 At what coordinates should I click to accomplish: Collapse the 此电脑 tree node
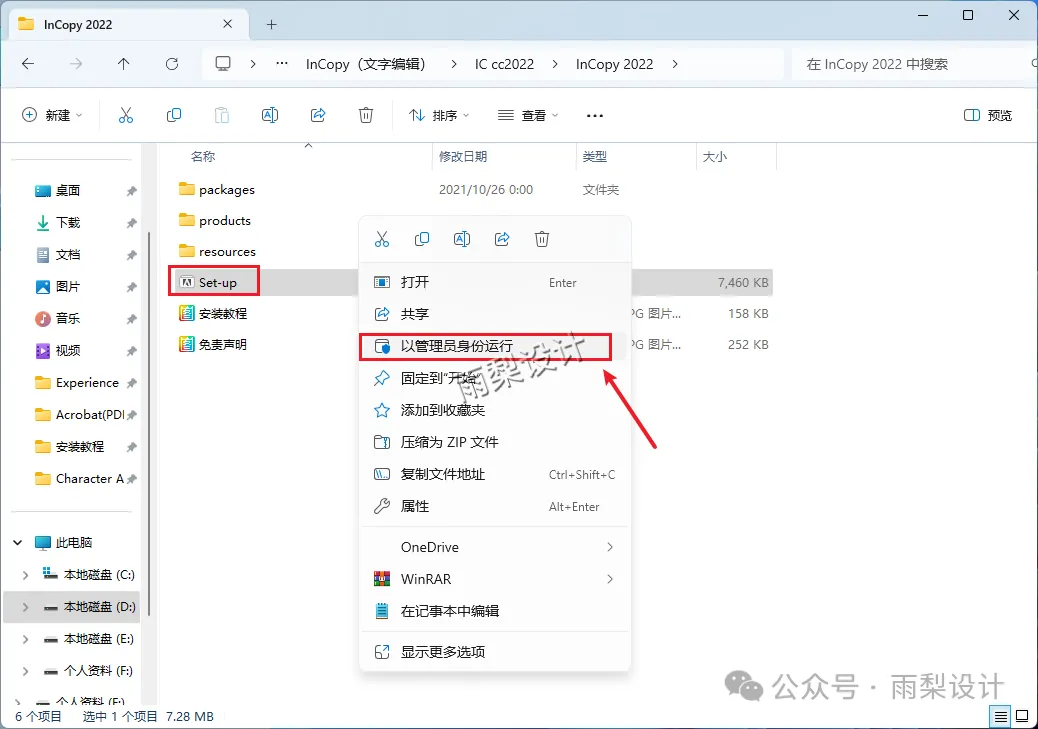pos(18,542)
